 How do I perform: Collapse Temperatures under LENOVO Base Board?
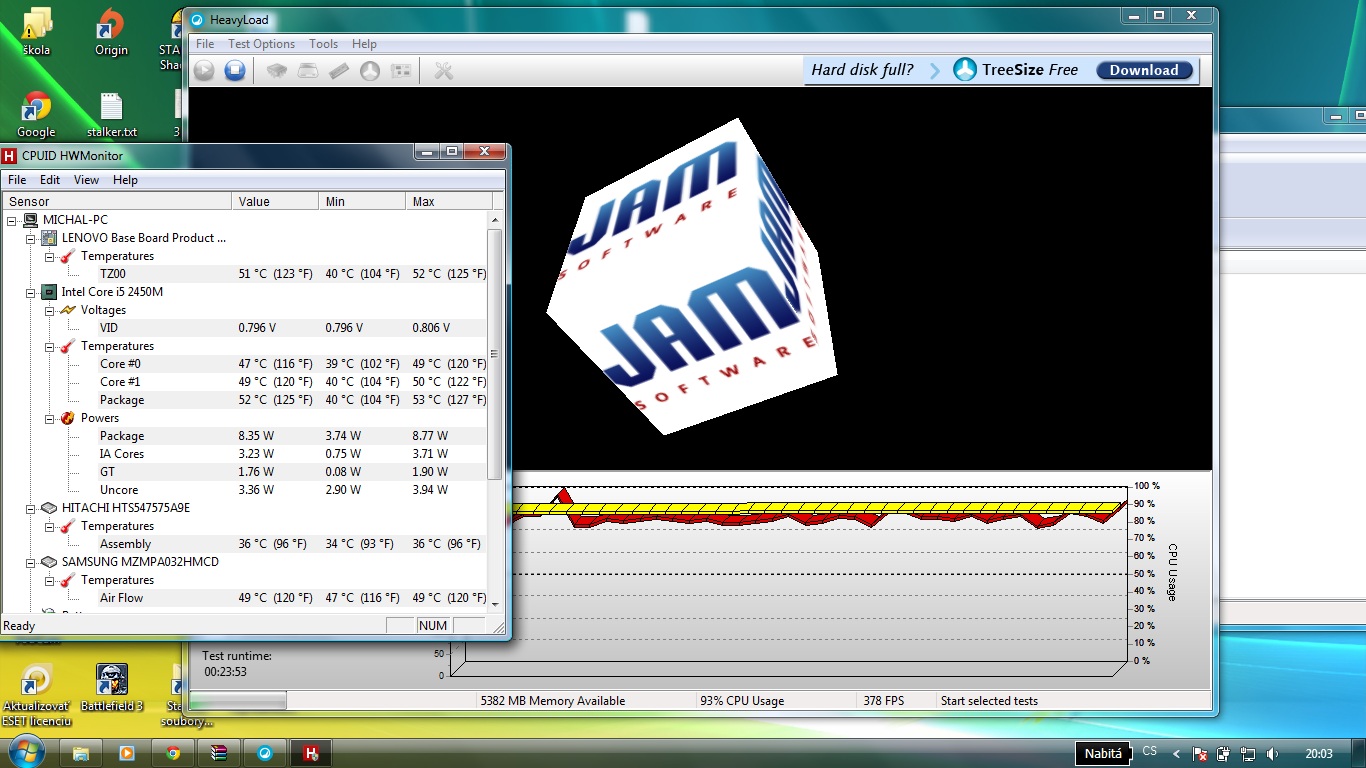pos(50,256)
